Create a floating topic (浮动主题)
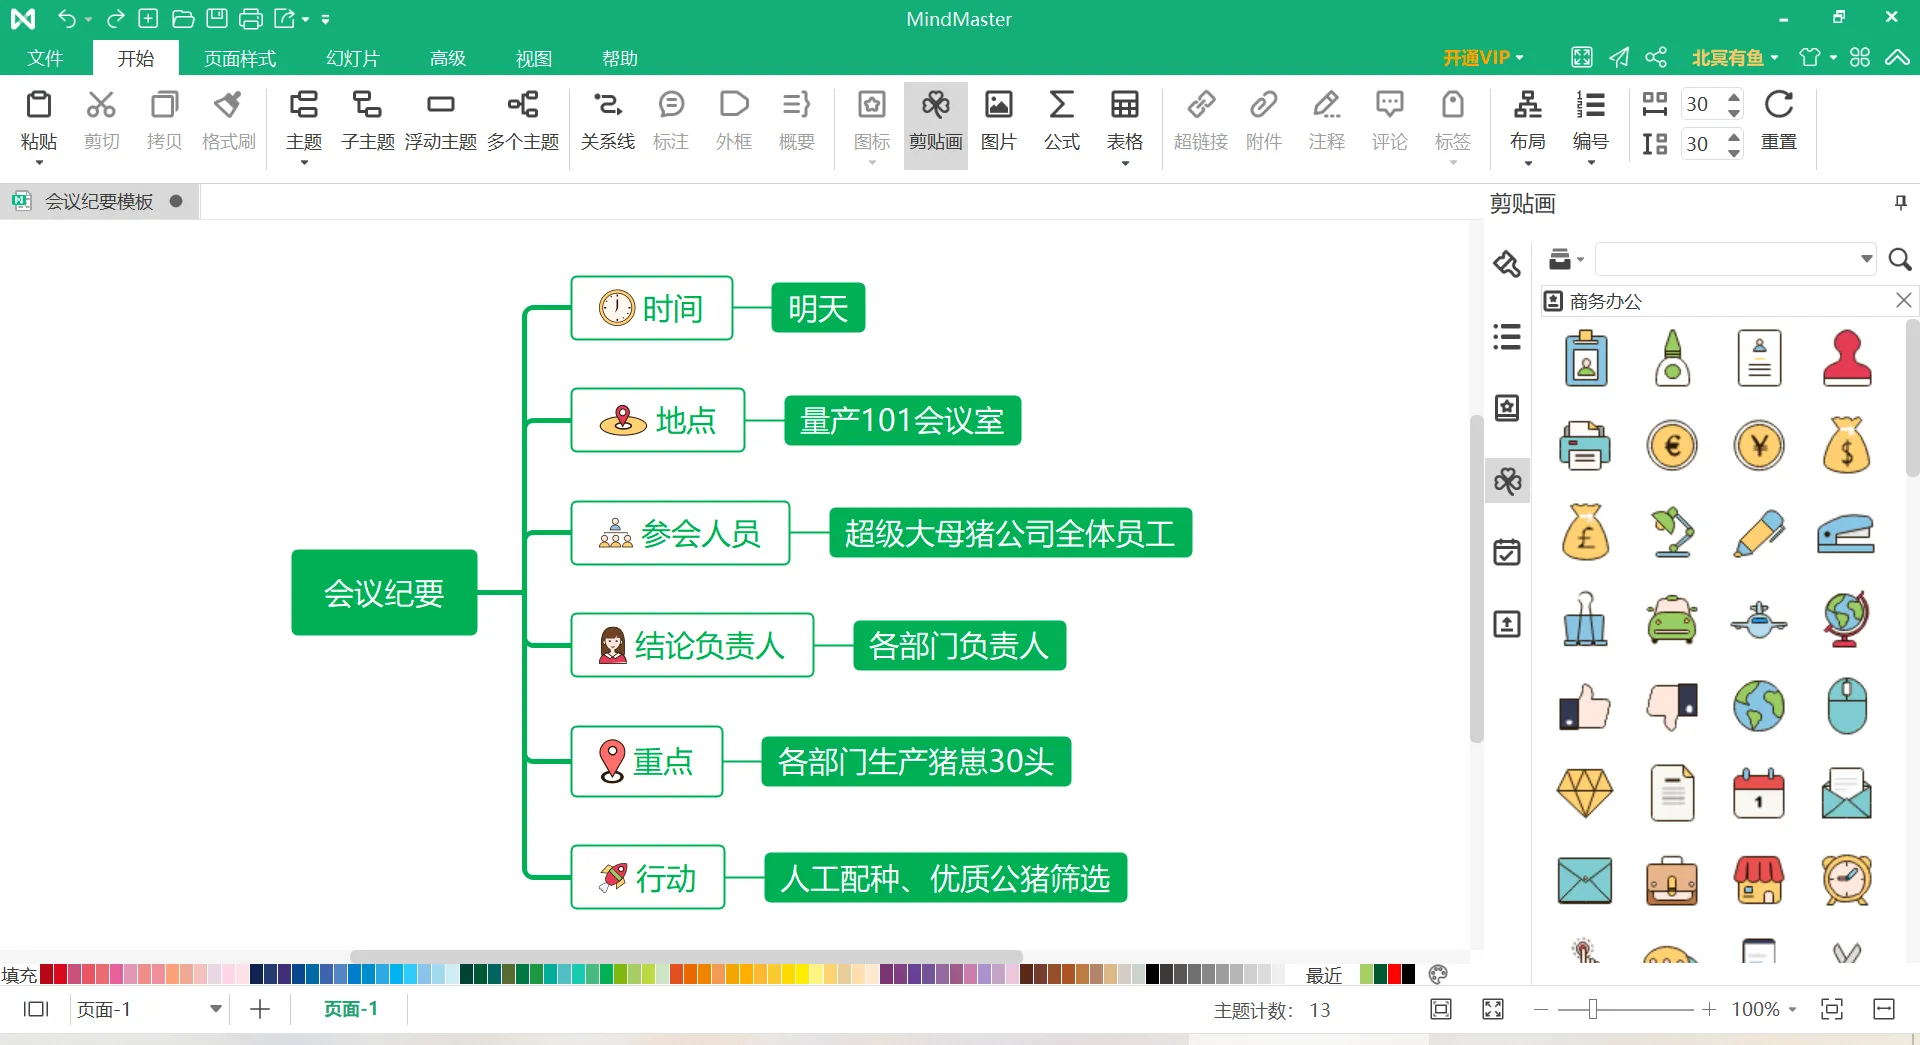The width and height of the screenshot is (1920, 1045). pos(440,120)
